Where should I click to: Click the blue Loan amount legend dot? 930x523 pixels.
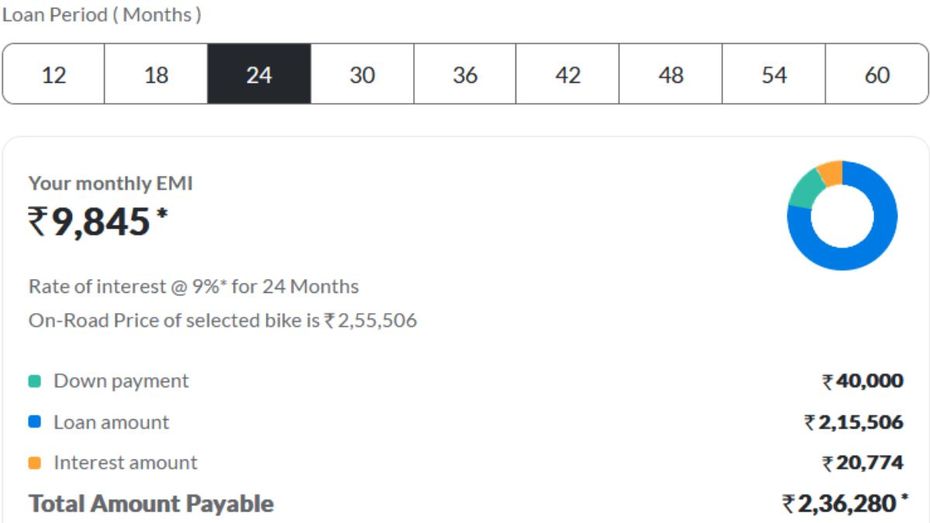(x=34, y=422)
